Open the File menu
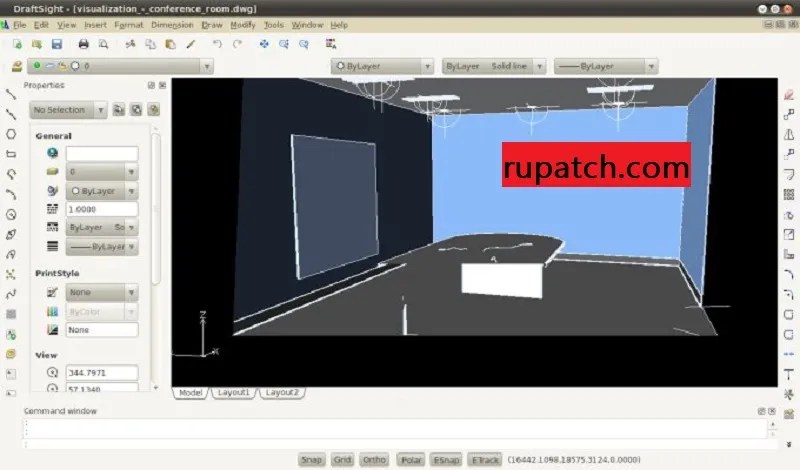 [x=19, y=25]
